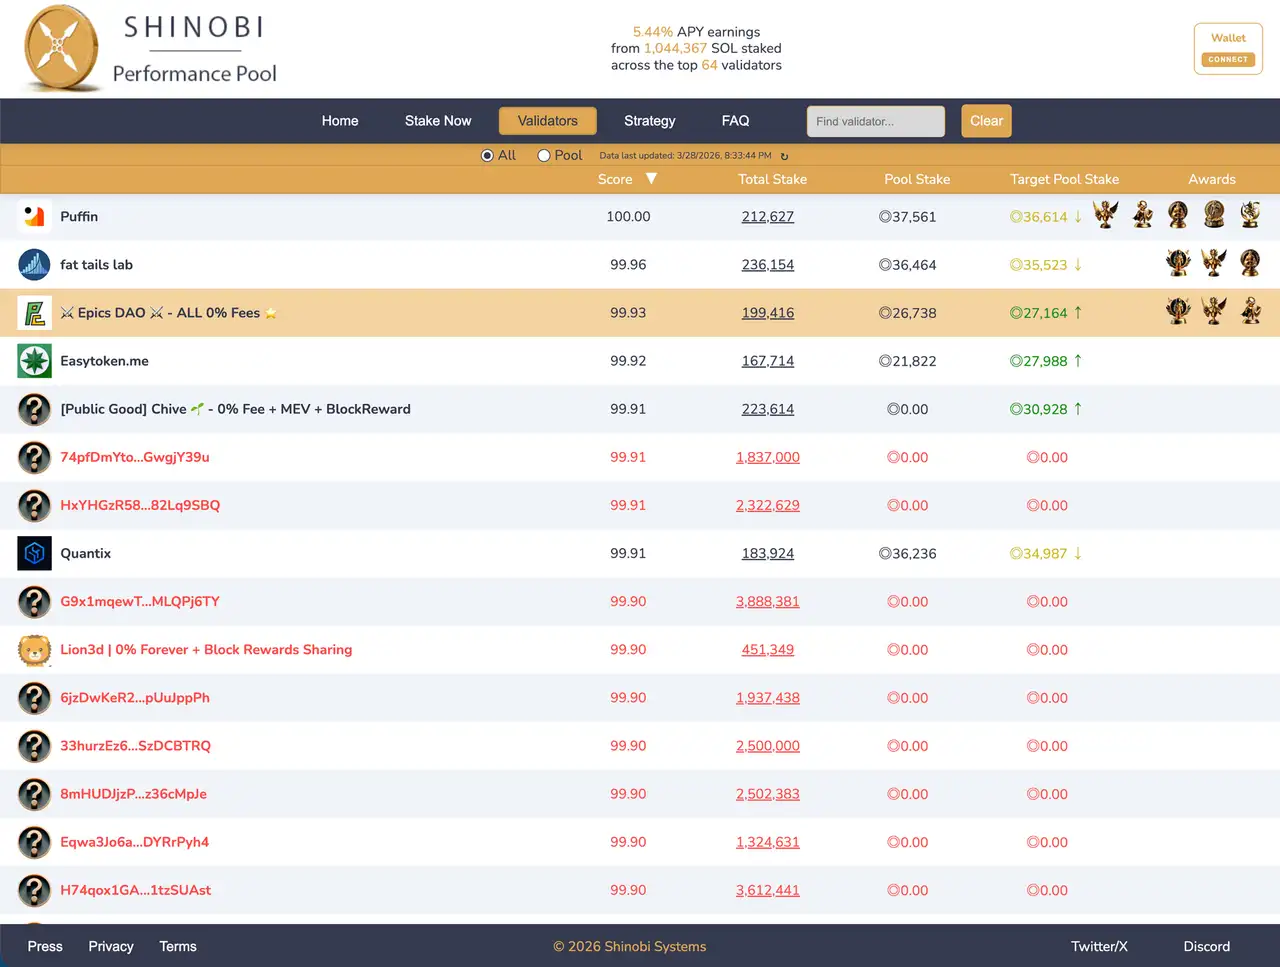Open the Validators section
The width and height of the screenshot is (1280, 967).
click(547, 120)
